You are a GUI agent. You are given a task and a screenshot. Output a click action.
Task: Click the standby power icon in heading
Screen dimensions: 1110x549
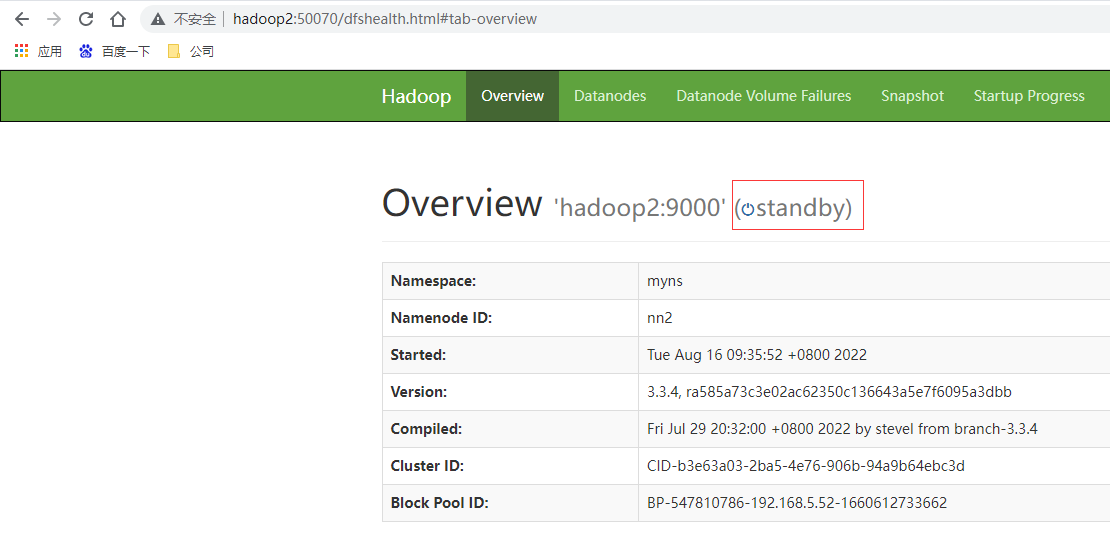click(x=748, y=209)
